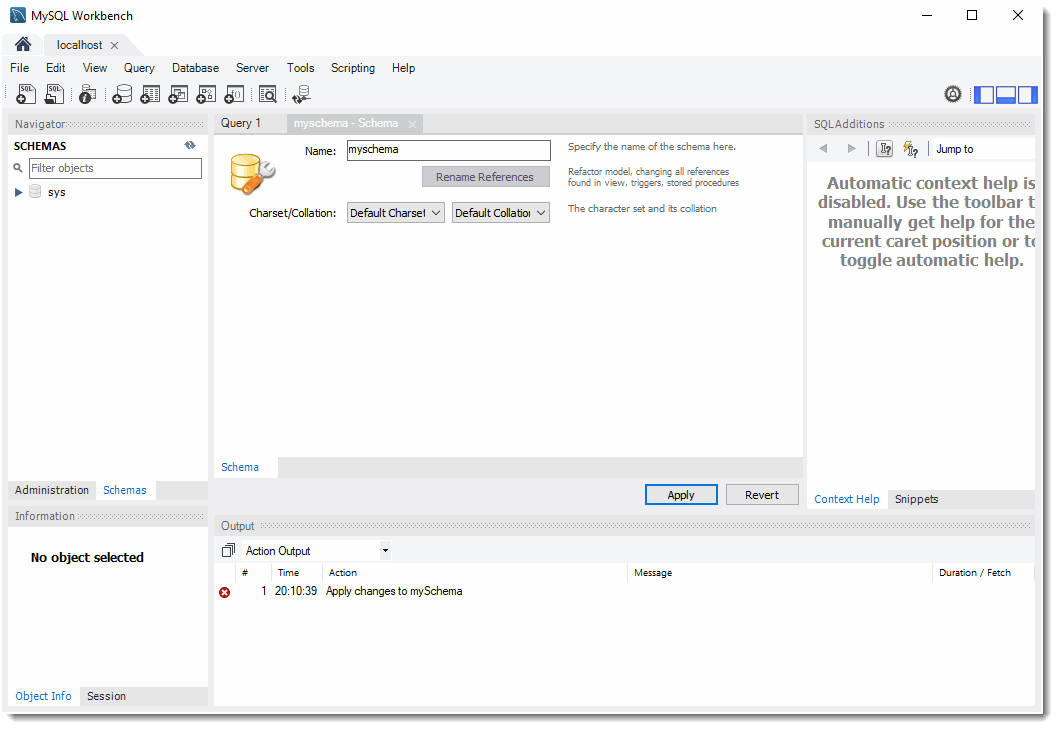The height and width of the screenshot is (729, 1058).
Task: Open the object inspector toolbar icon
Action: point(87,94)
